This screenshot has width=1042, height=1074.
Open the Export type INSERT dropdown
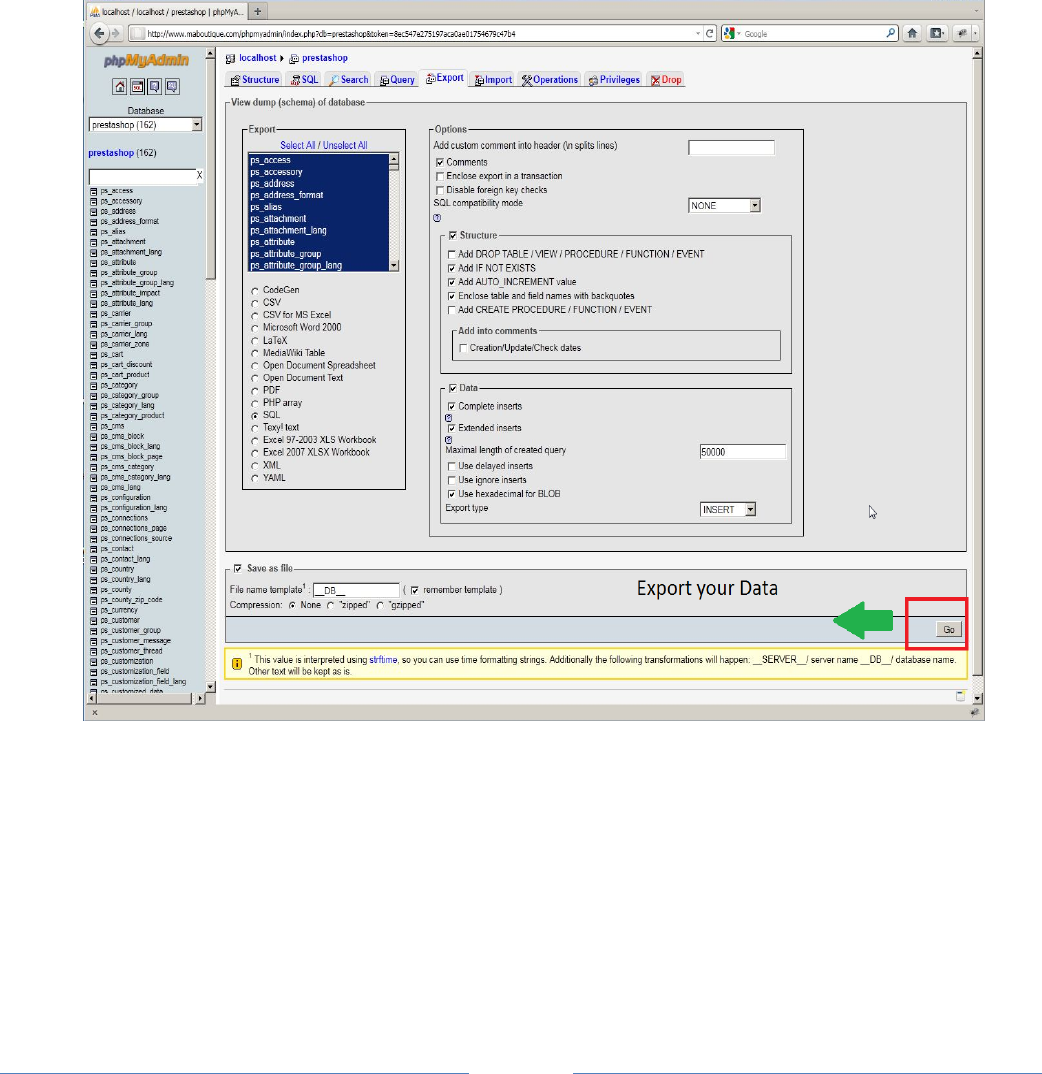tap(728, 510)
